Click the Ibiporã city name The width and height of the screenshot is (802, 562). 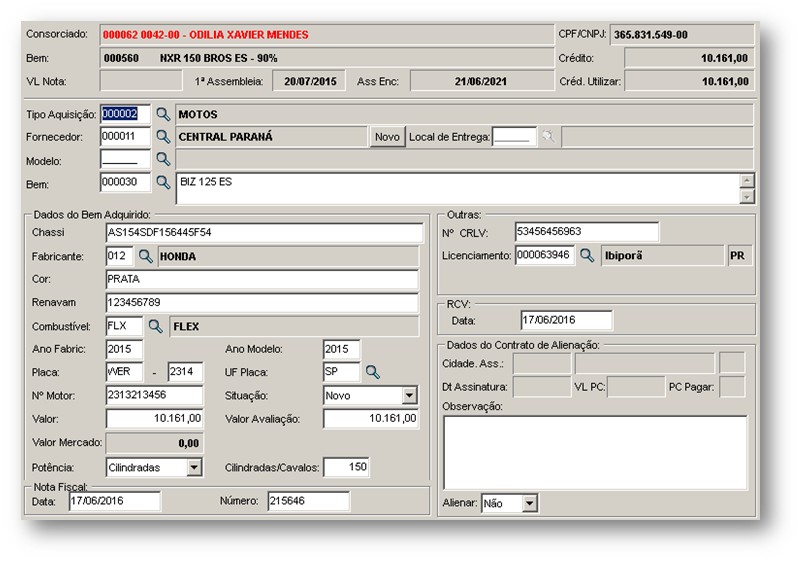pyautogui.click(x=623, y=256)
